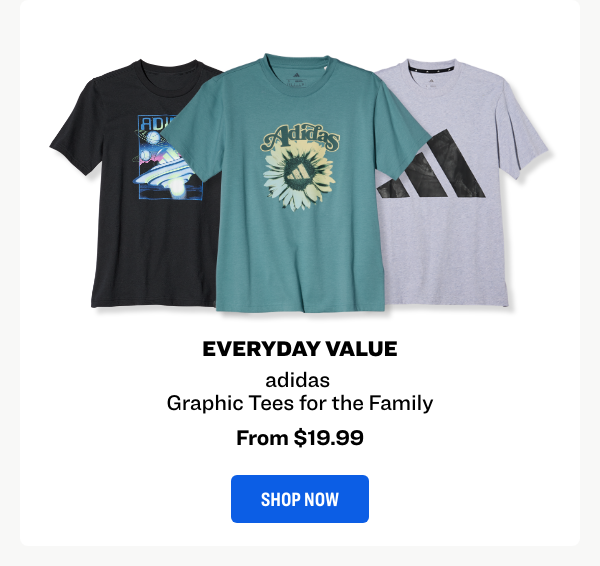Click the script Adidas lettering above sunflower
This screenshot has width=600, height=566.
tap(300, 137)
